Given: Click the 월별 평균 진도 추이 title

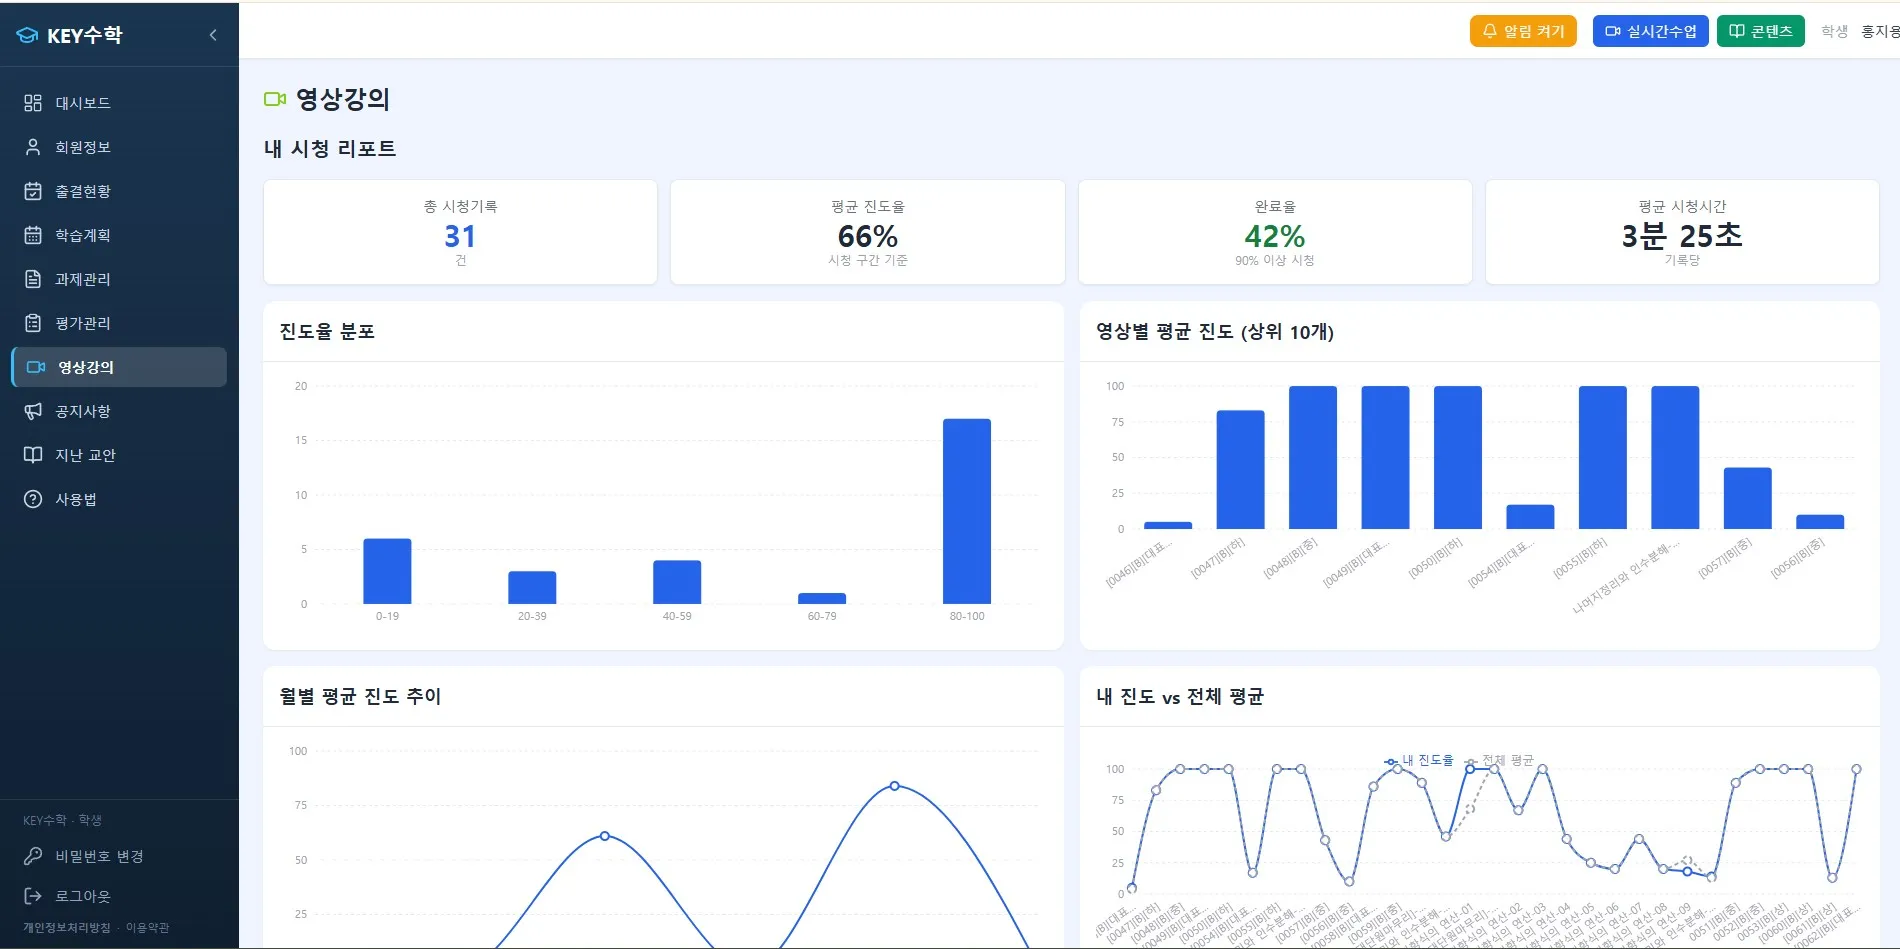Looking at the screenshot, I should pyautogui.click(x=360, y=696).
